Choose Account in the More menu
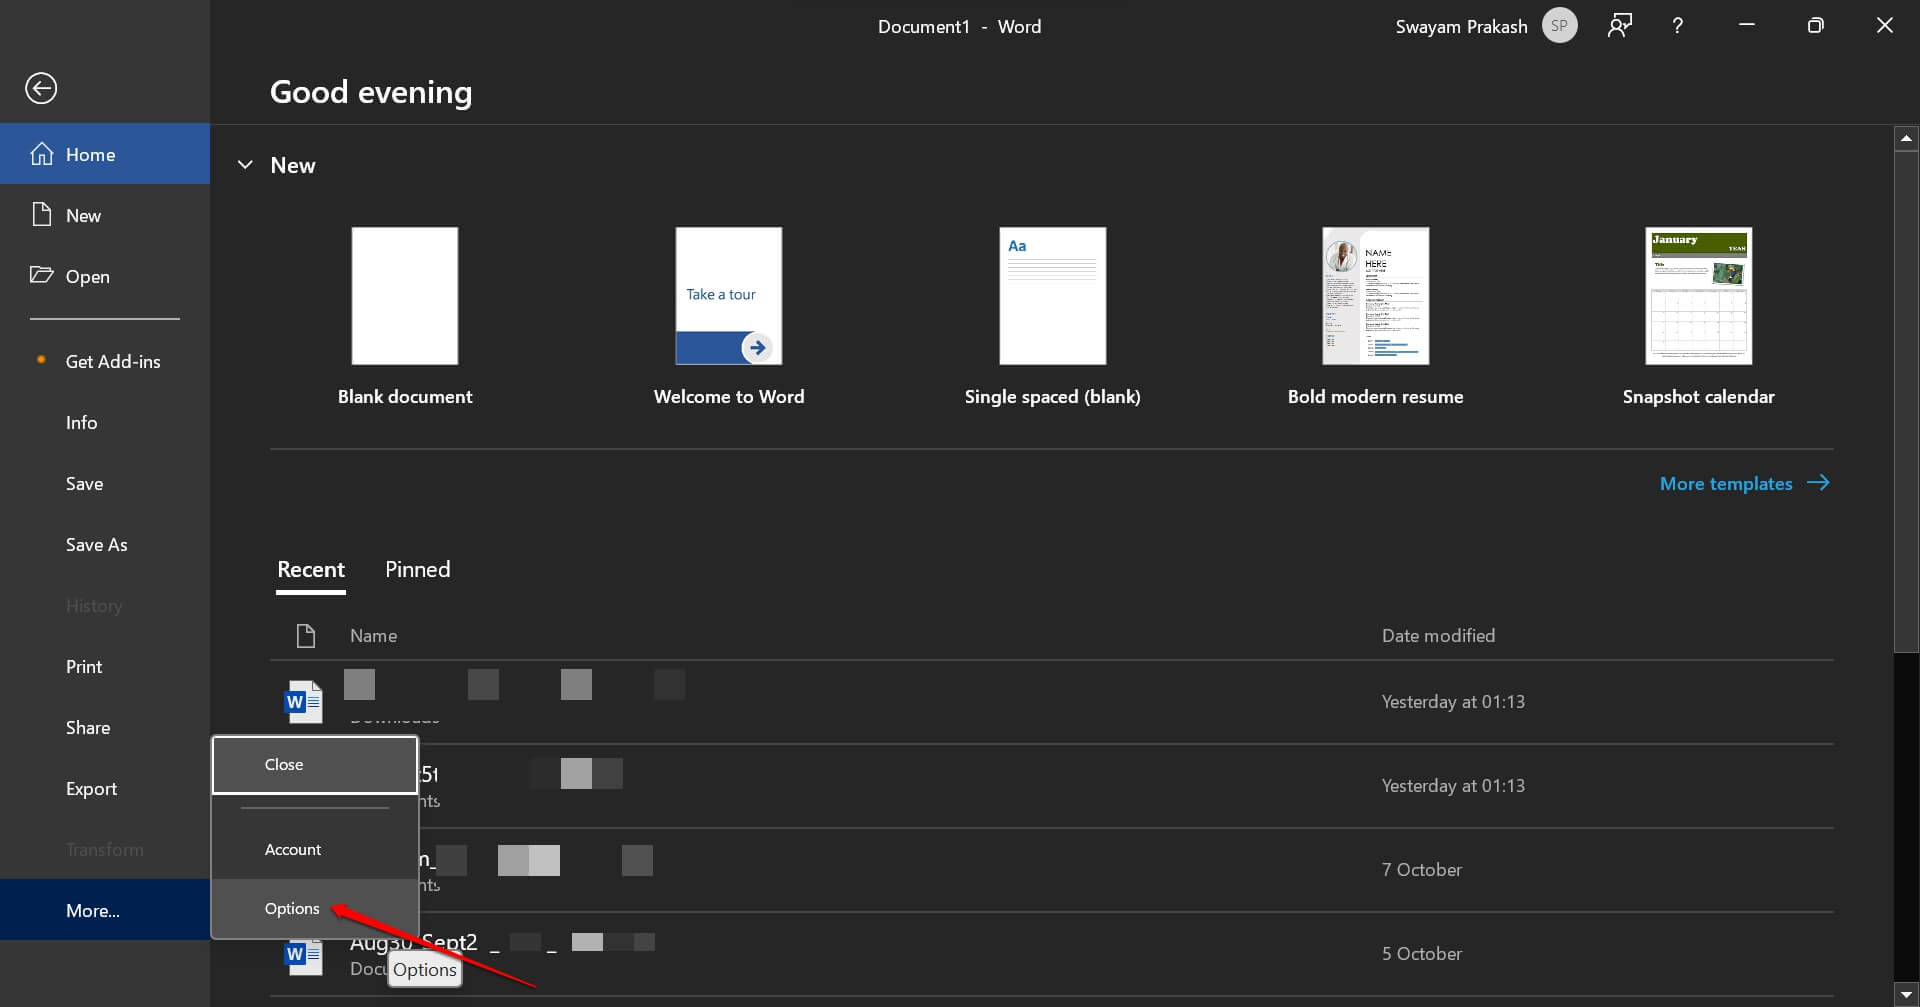The image size is (1920, 1007). [x=292, y=849]
